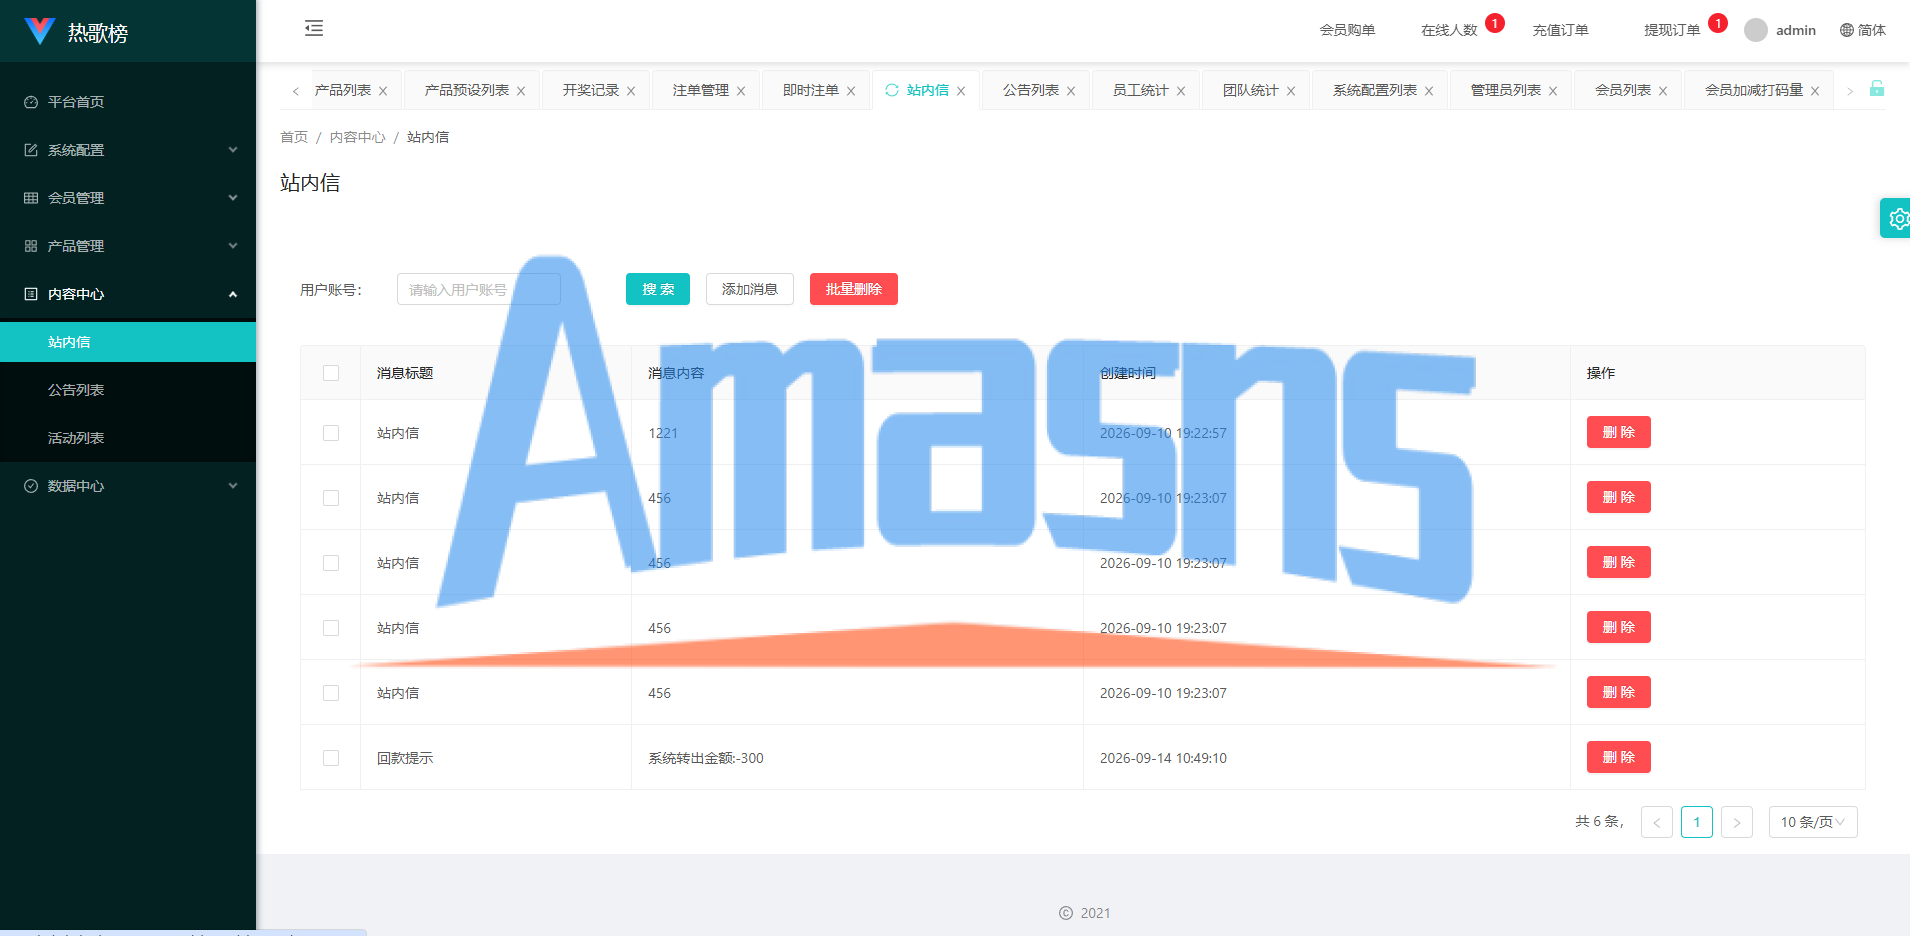Click the 在线人数 notification badge
Viewport: 1910px width, 936px height.
click(x=1495, y=23)
